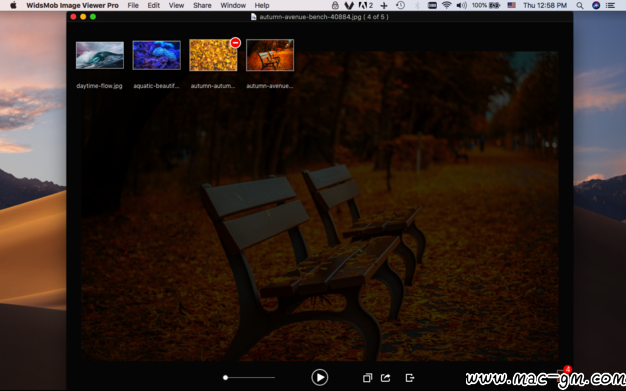626x391 pixels.
Task: Click the Siri icon in menu bar
Action: point(596,5)
